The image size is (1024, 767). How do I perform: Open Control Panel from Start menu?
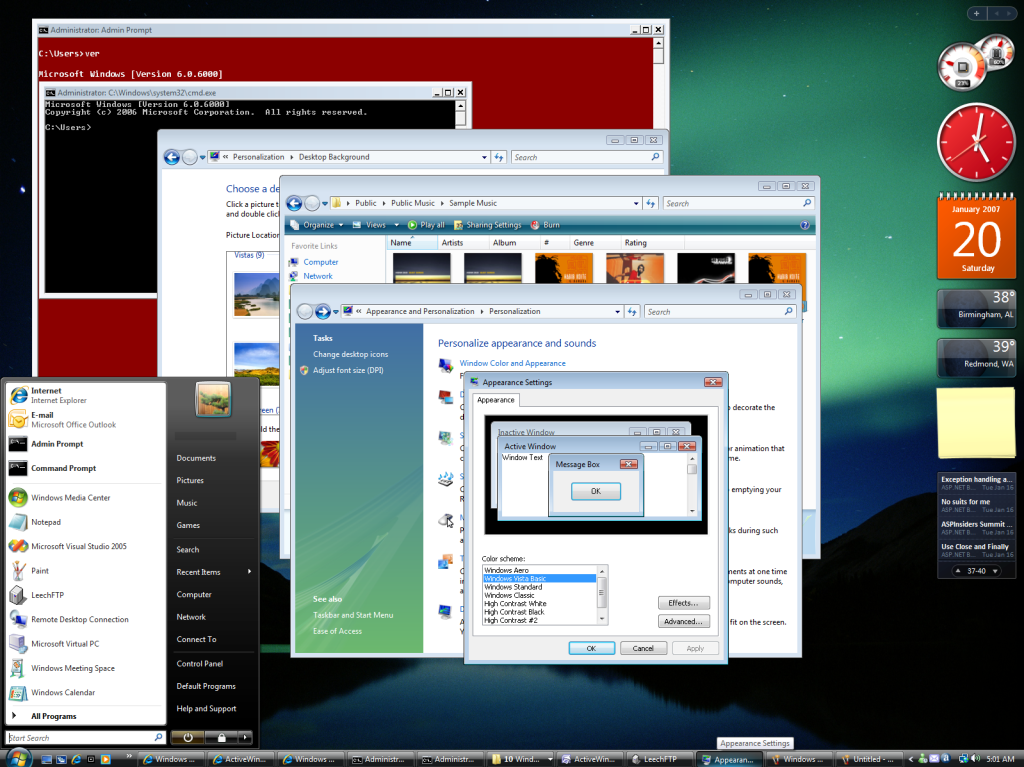199,663
